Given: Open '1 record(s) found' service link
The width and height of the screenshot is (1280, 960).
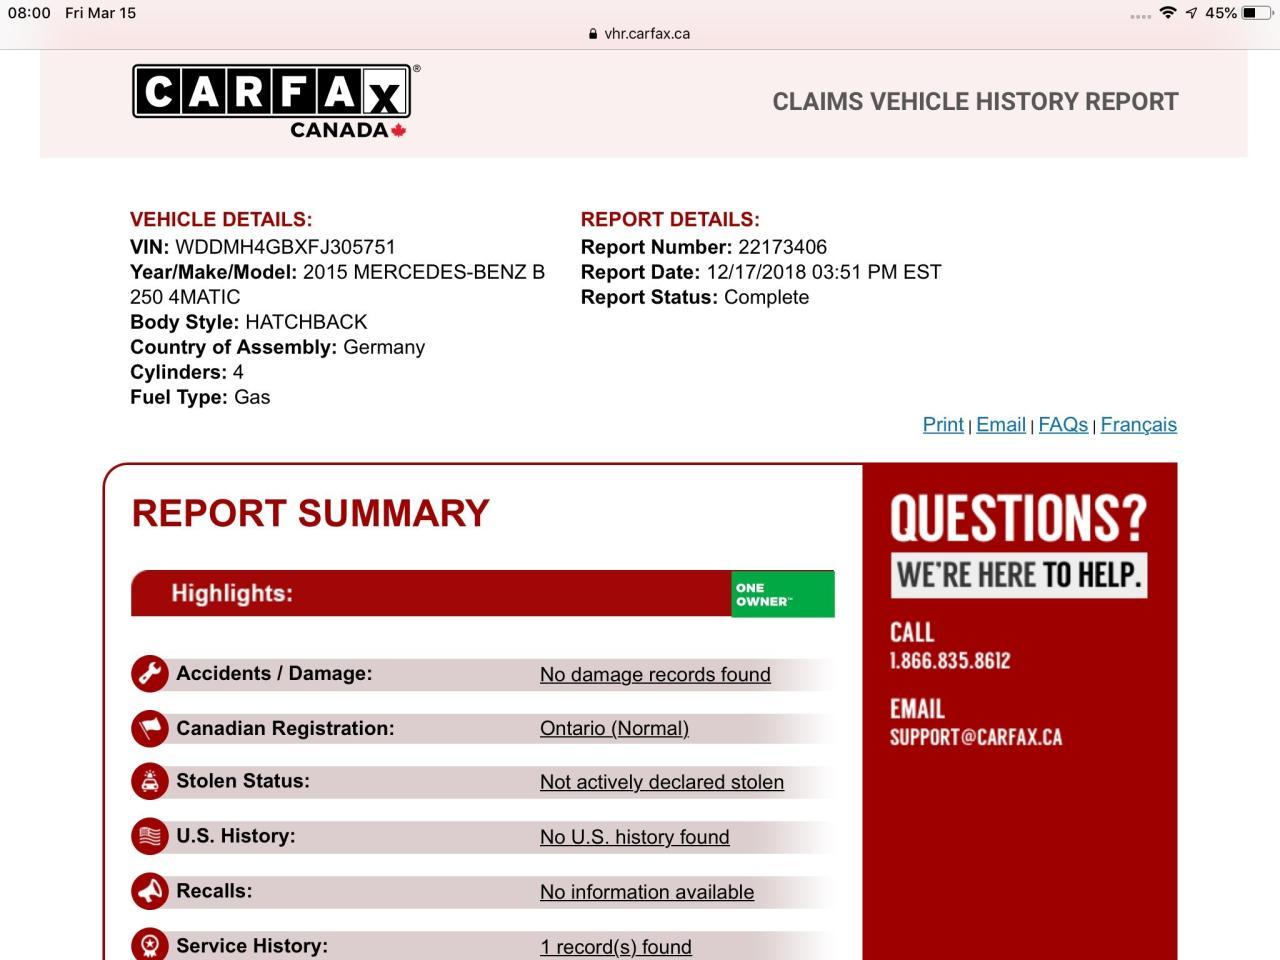Looking at the screenshot, I should click(616, 947).
